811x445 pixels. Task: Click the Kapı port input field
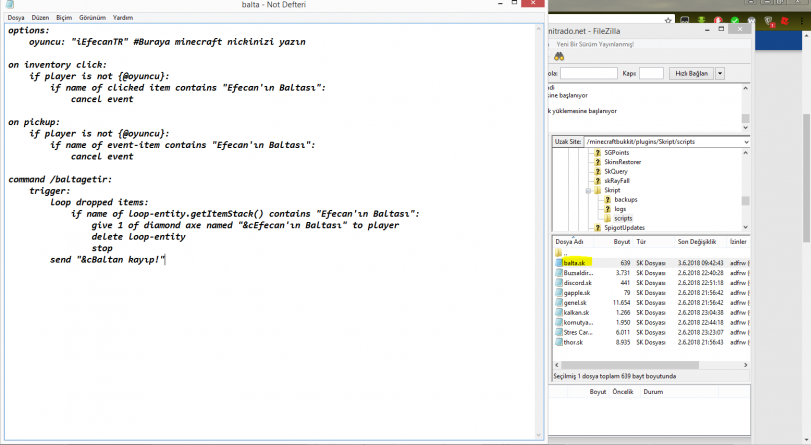(x=651, y=73)
